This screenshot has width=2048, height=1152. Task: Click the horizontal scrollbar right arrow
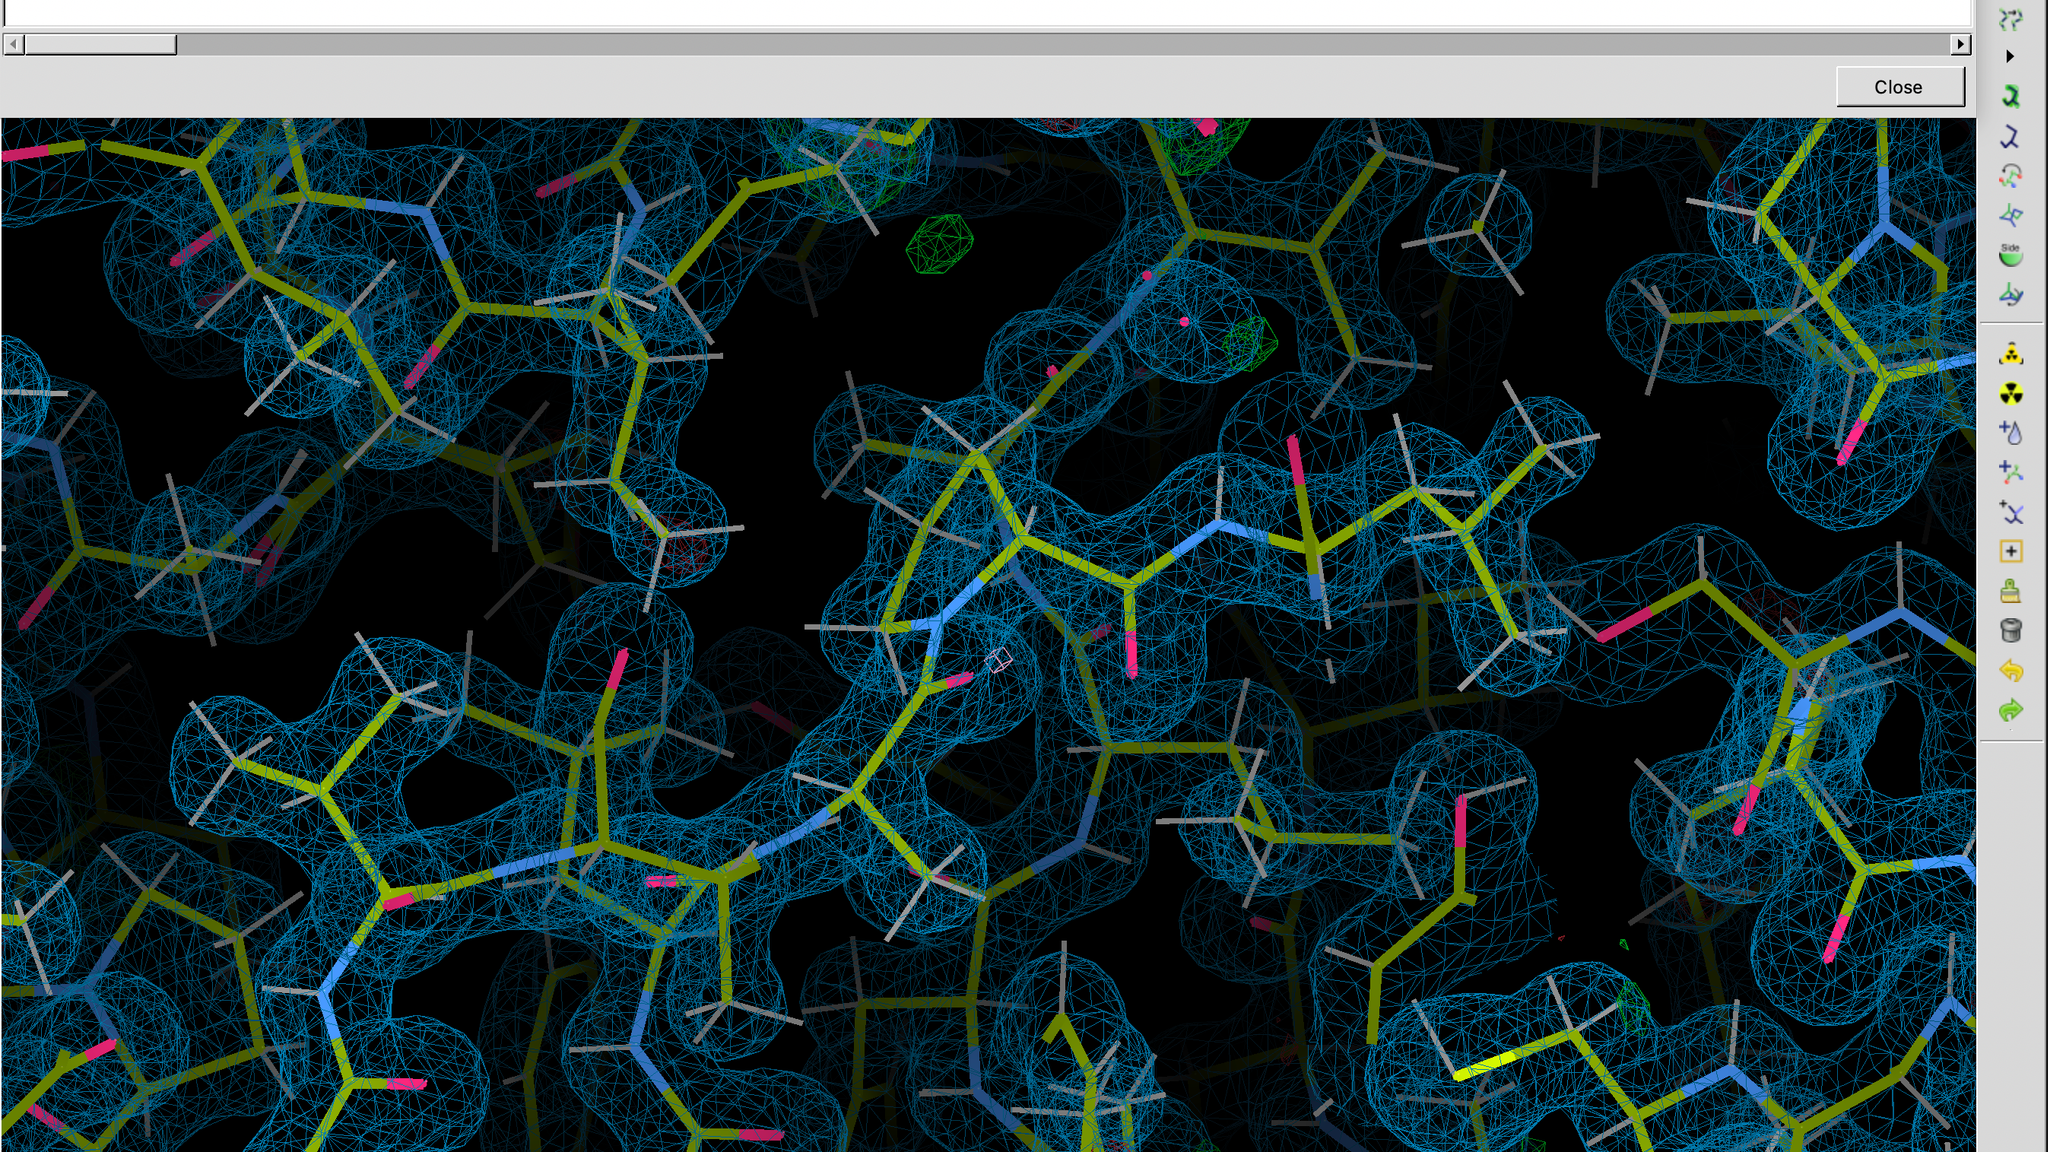click(1960, 44)
